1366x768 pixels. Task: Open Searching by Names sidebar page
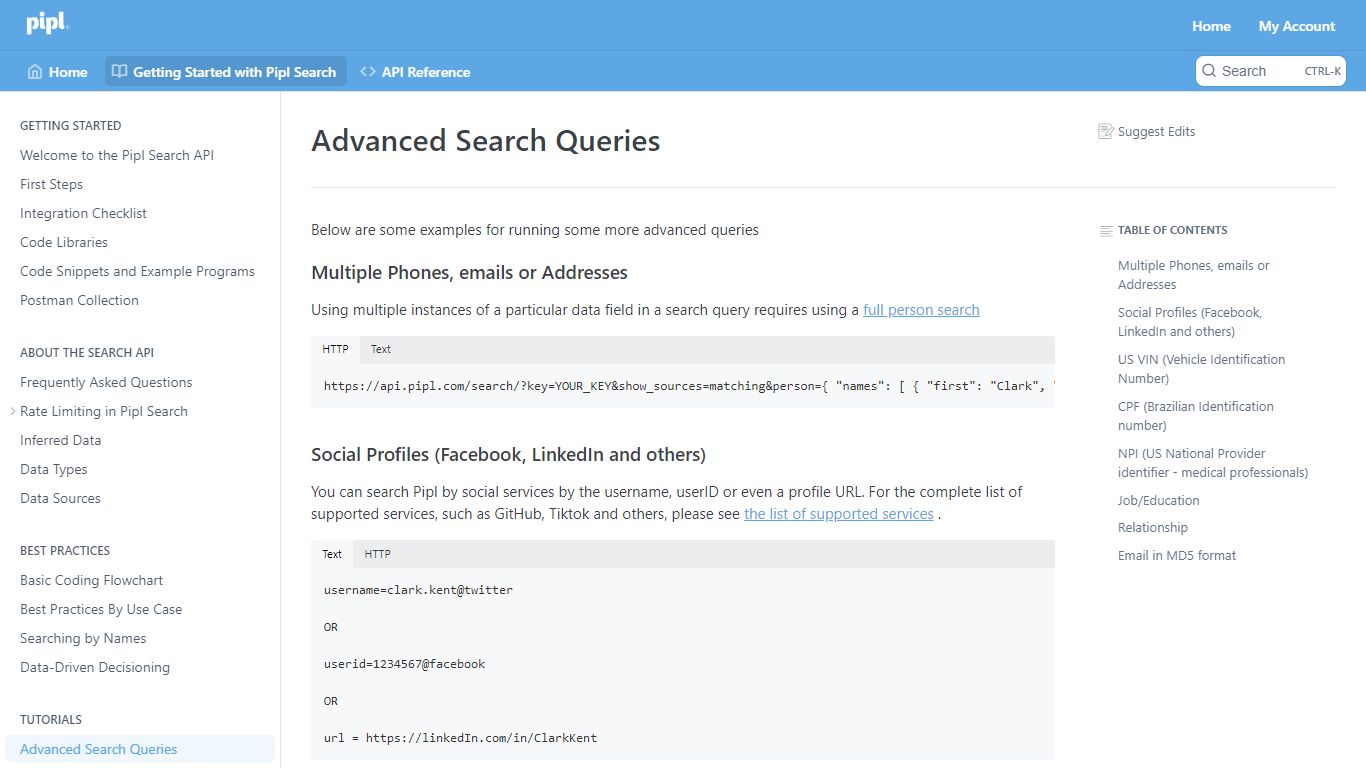83,638
